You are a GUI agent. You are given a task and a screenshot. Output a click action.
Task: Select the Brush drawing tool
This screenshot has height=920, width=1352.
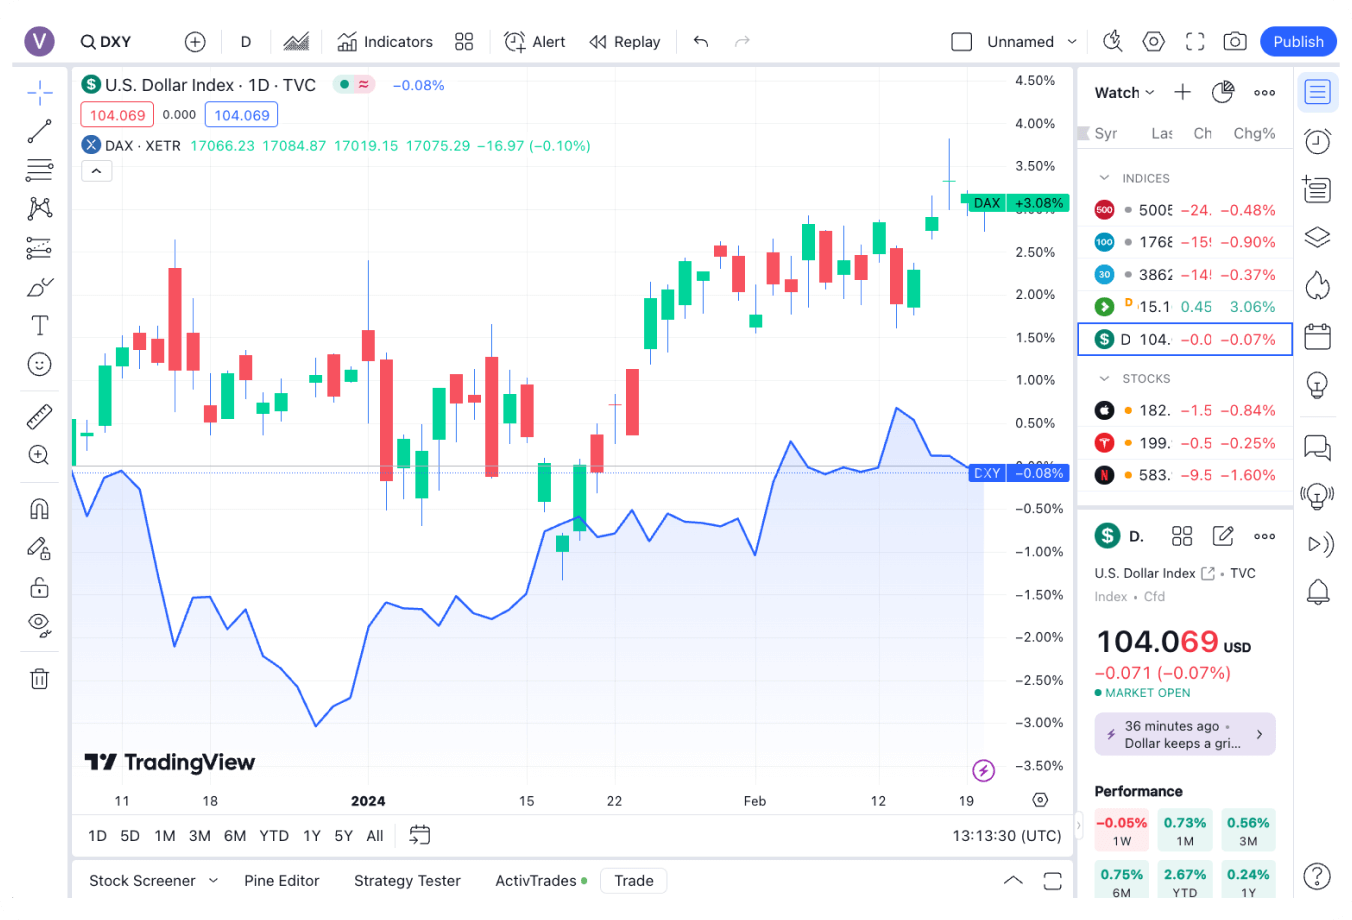coord(39,287)
